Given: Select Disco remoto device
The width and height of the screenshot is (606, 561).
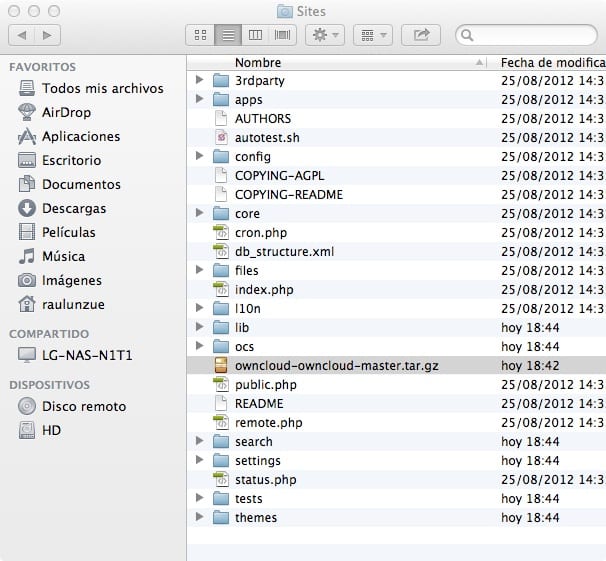Looking at the screenshot, I should (83, 406).
